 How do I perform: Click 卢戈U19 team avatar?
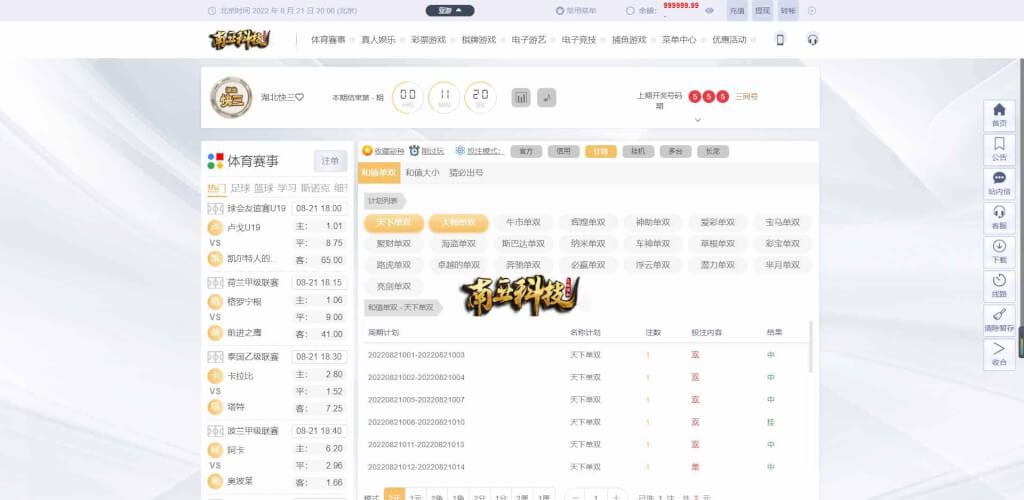[x=215, y=227]
